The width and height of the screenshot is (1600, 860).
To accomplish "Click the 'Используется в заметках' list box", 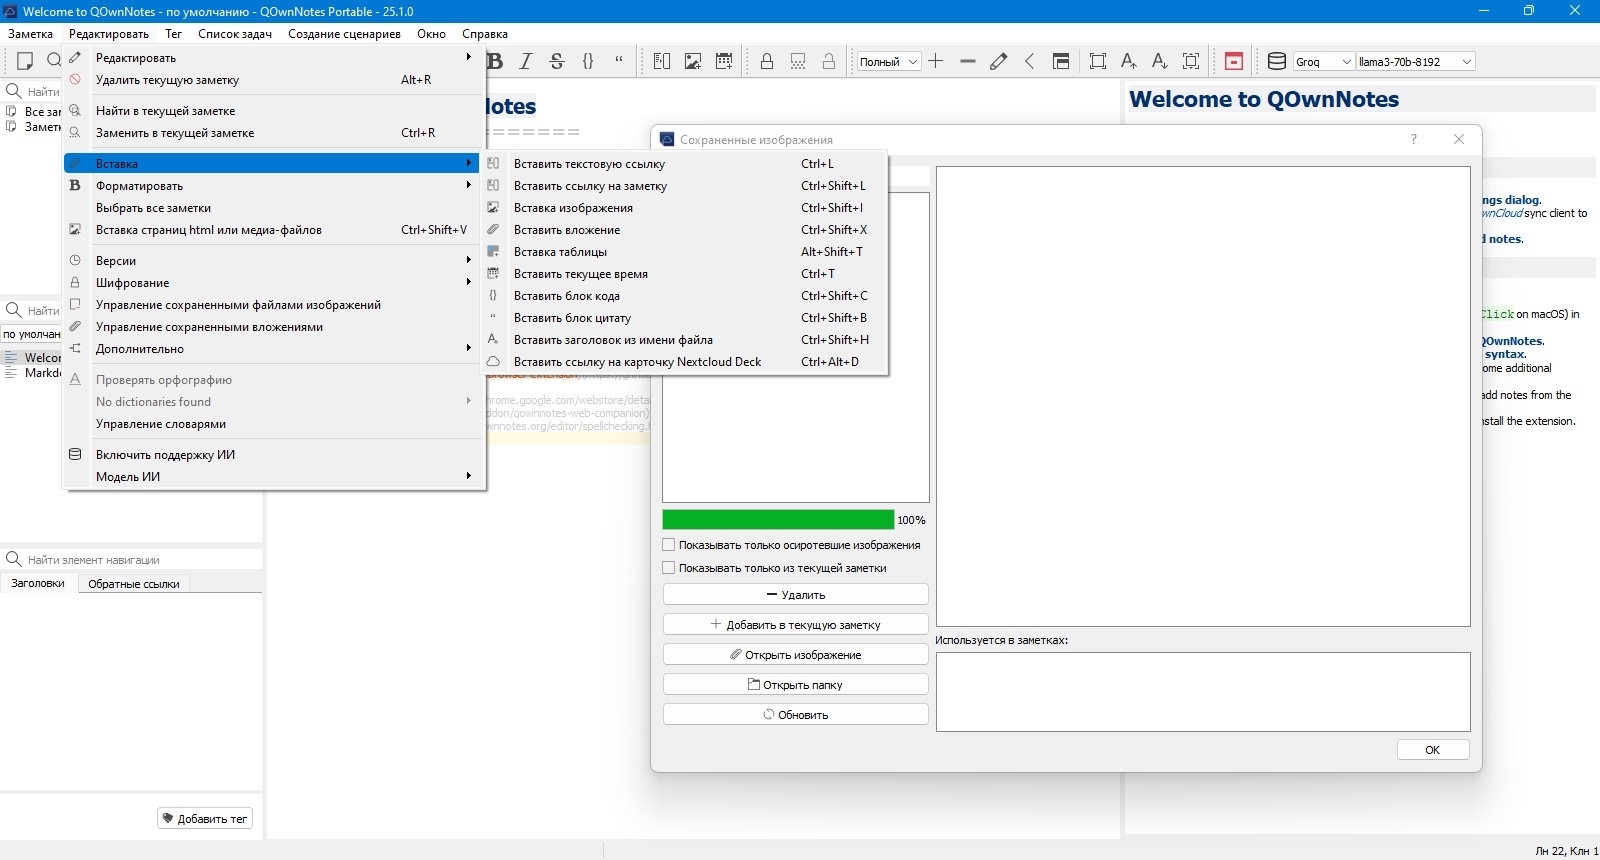I will [x=1203, y=692].
